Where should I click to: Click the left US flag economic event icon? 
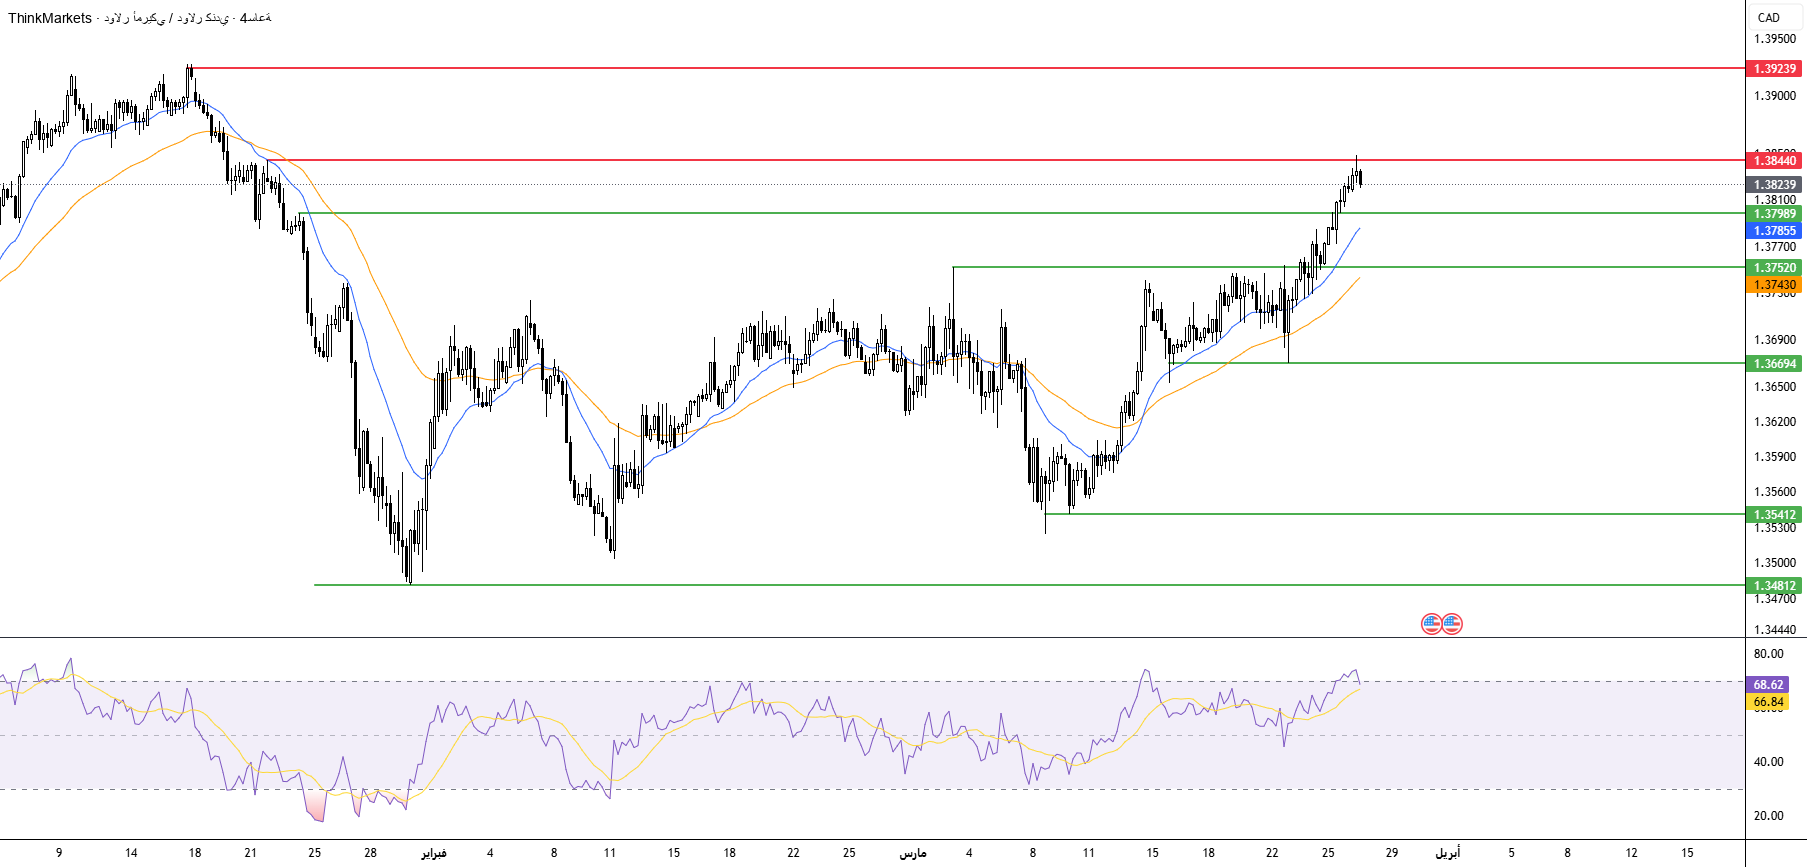tap(1431, 624)
